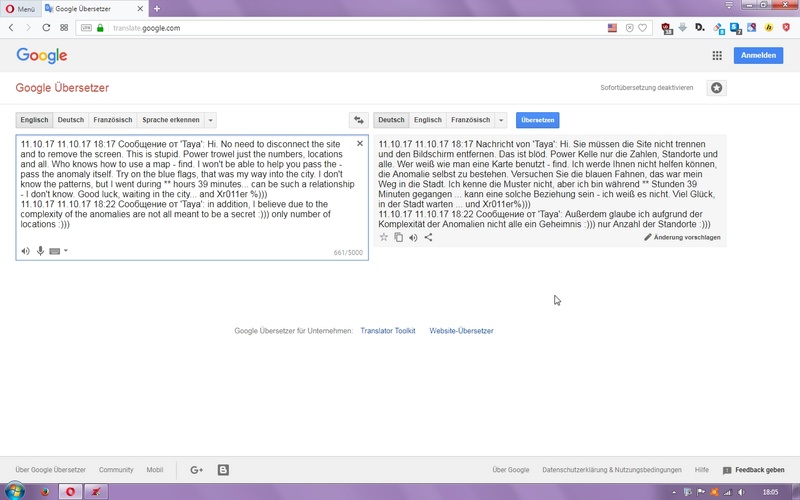Open the uBlock Origin extension

tap(666, 28)
